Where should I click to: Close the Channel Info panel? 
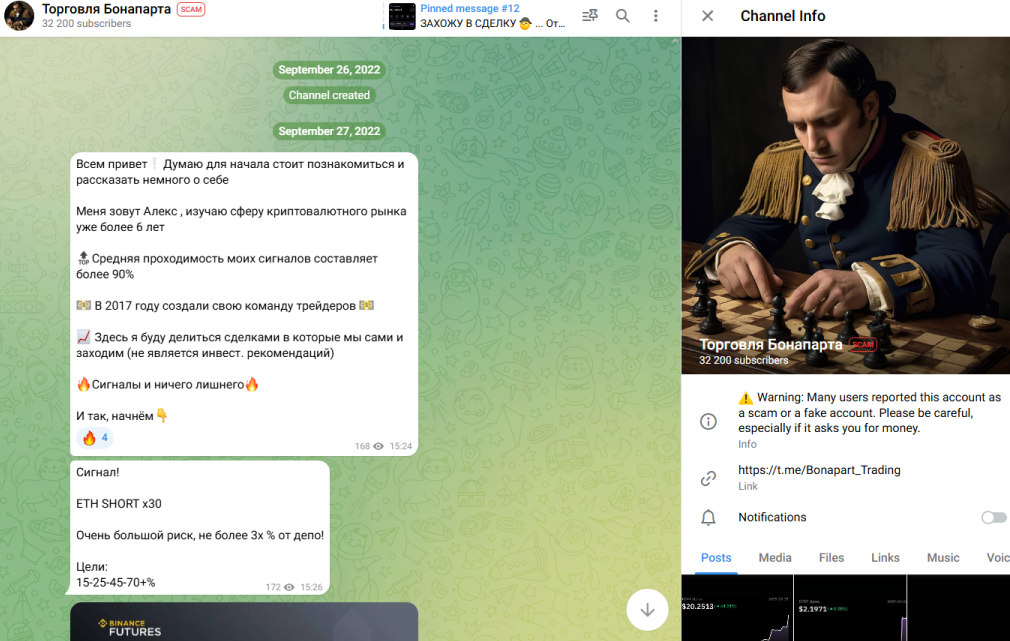click(x=707, y=16)
